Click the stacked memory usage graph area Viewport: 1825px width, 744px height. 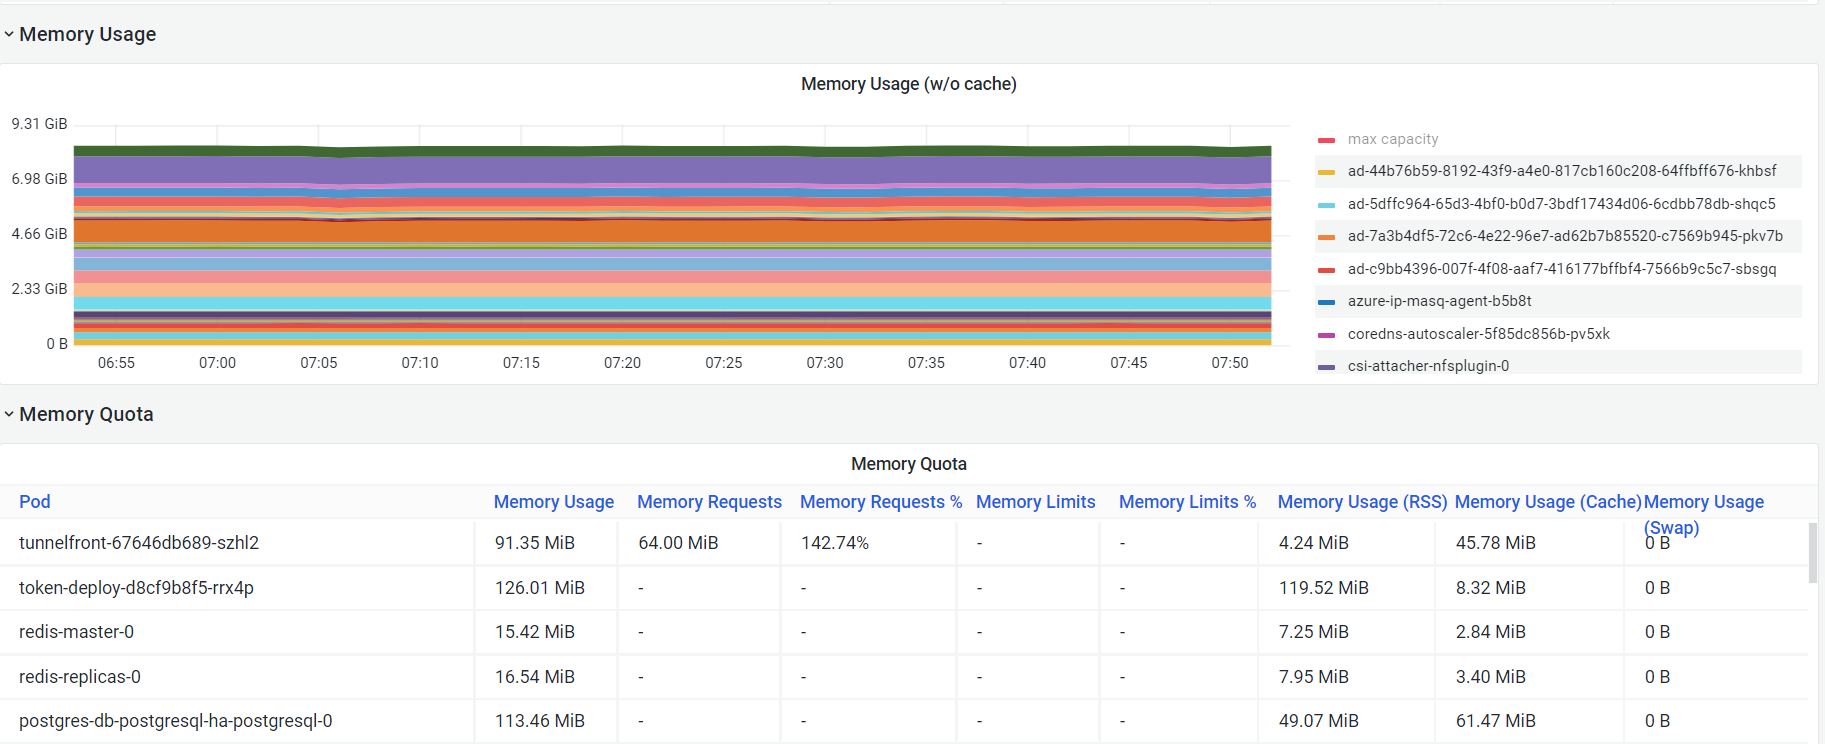[x=672, y=245]
